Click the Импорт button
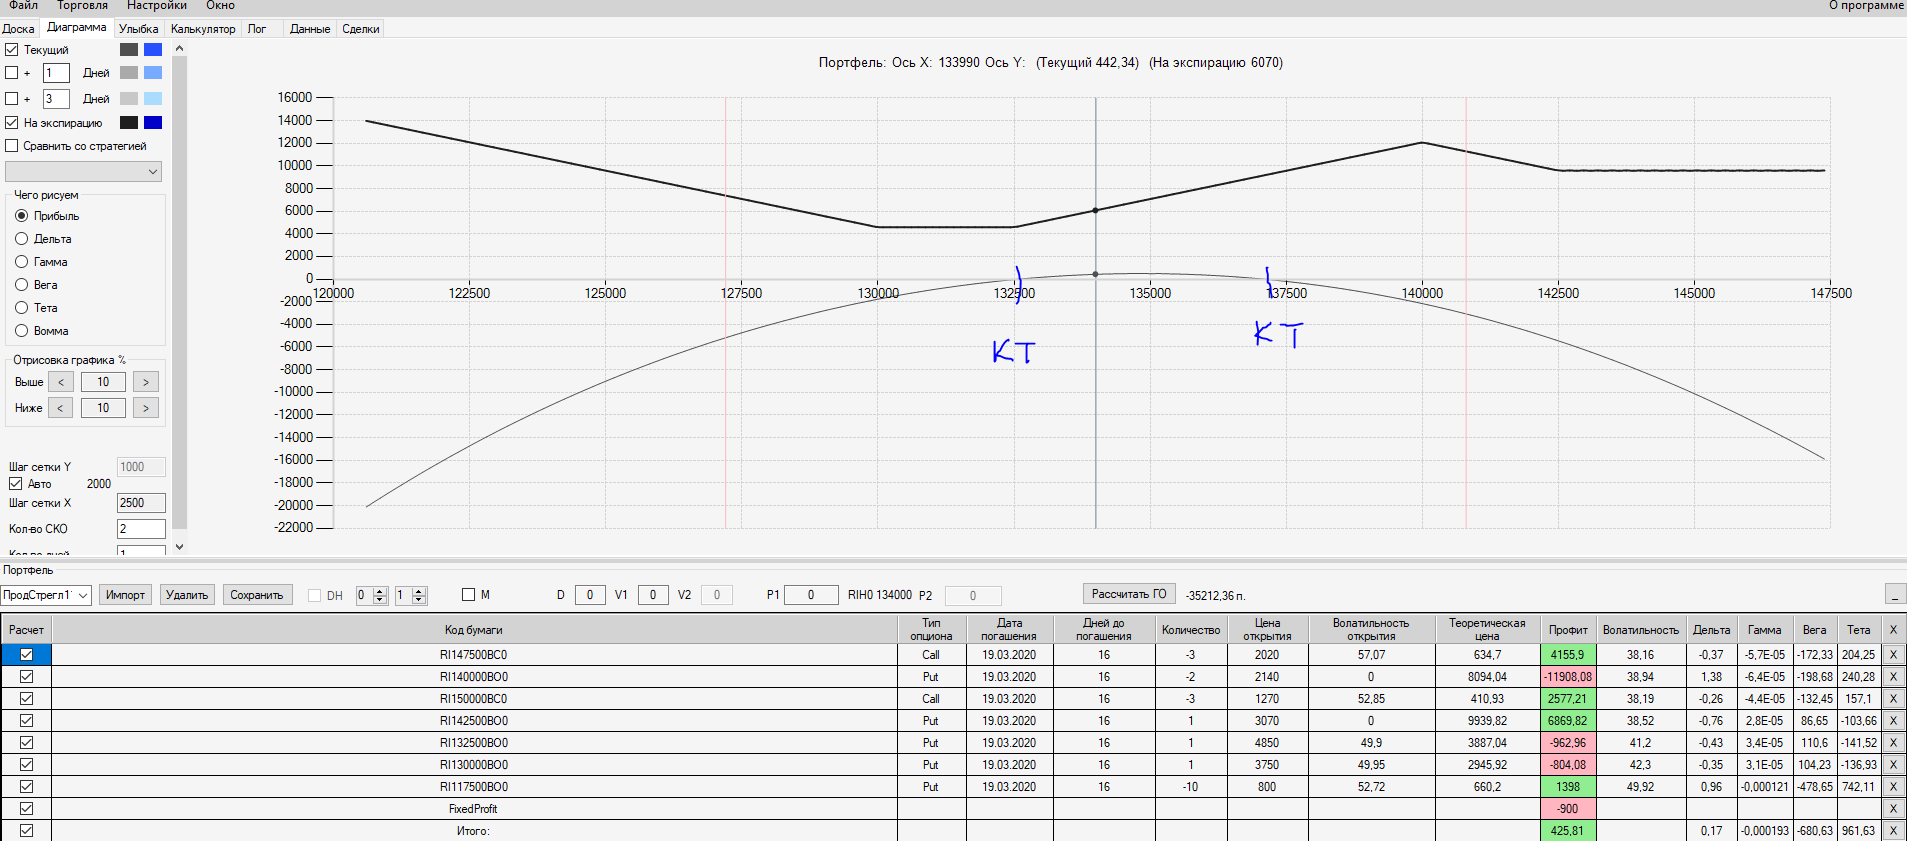Viewport: 1907px width, 841px height. pos(126,595)
